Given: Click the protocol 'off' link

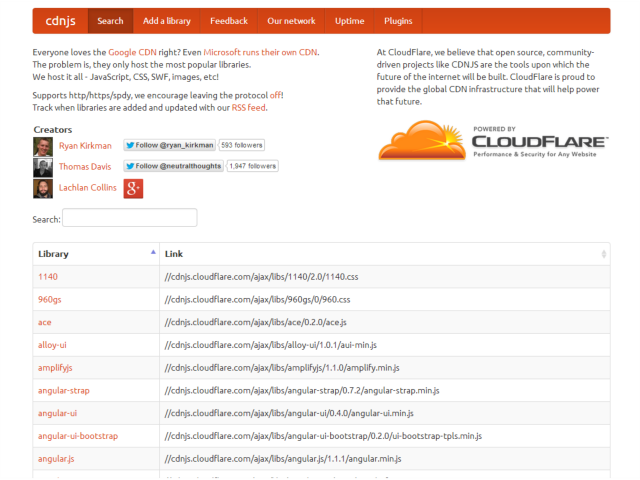Looking at the screenshot, I should coord(275,95).
